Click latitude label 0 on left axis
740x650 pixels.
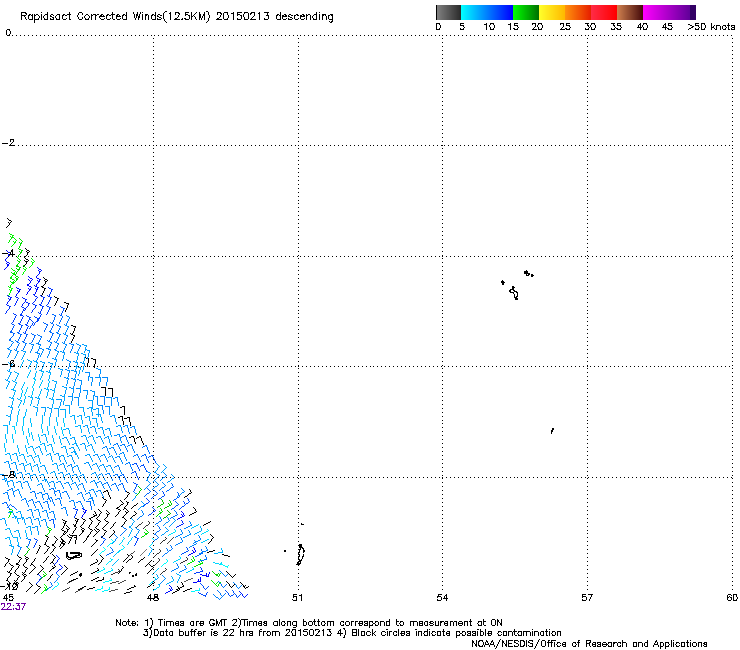tap(8, 32)
